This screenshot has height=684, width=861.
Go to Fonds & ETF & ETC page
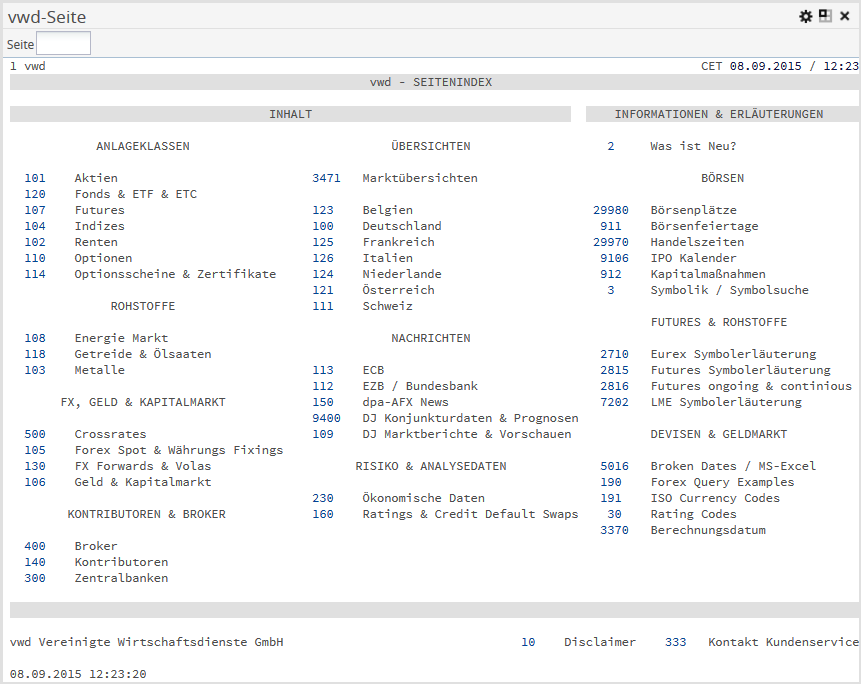35,194
